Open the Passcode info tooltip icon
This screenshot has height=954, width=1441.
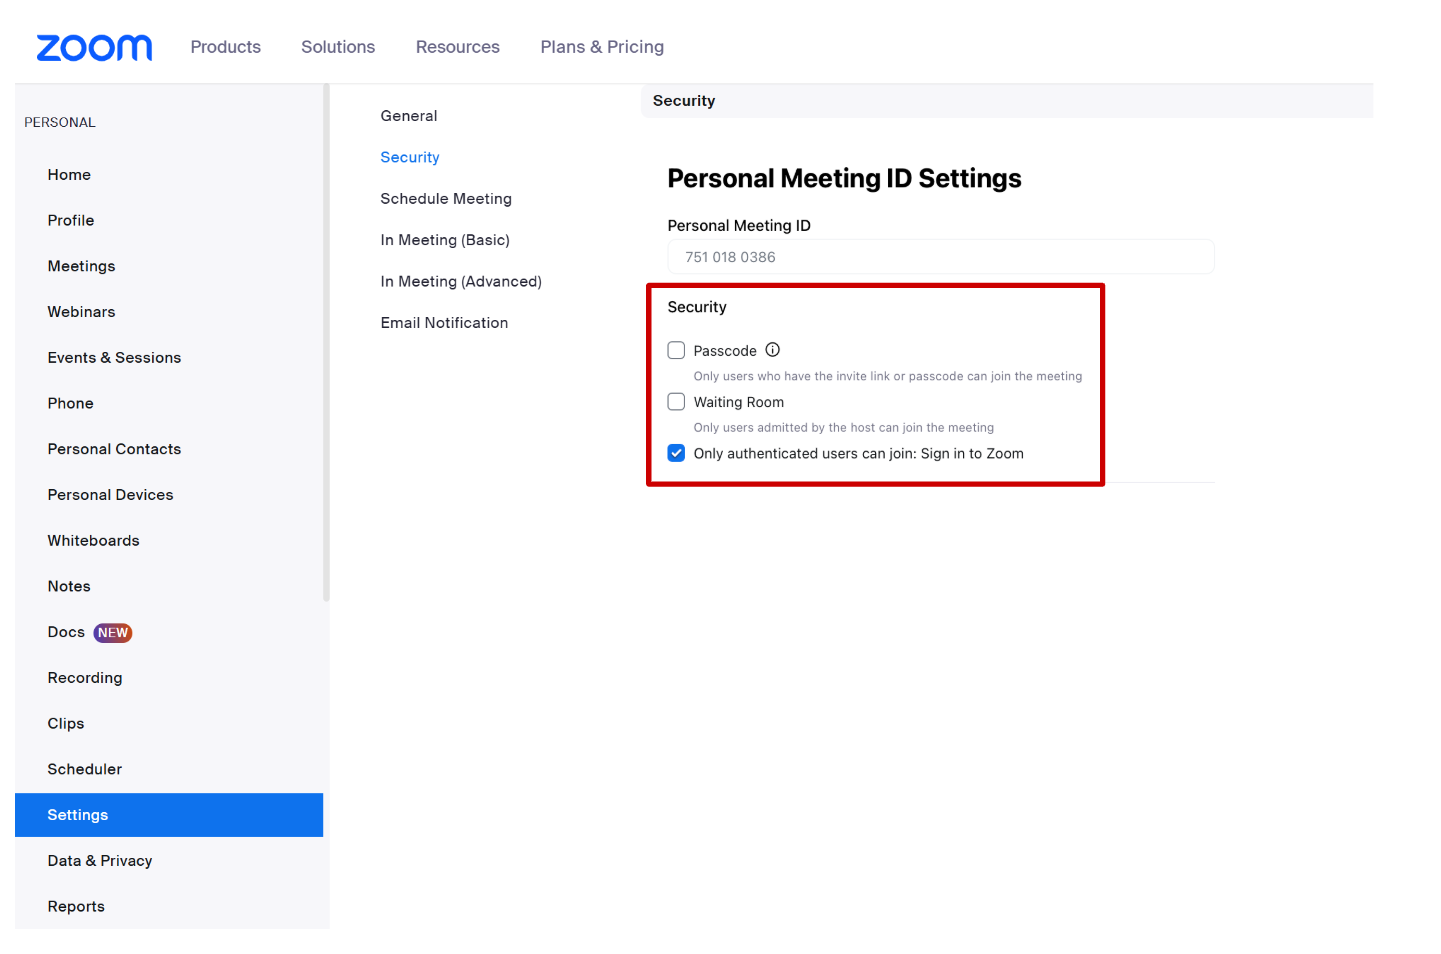point(772,350)
